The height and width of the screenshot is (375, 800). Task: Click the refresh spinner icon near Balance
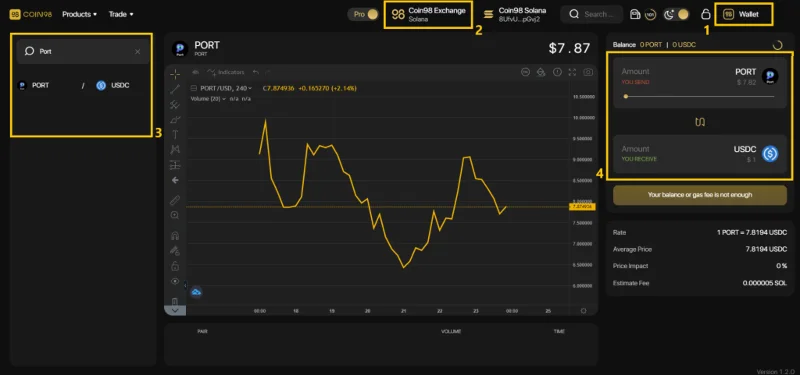777,45
